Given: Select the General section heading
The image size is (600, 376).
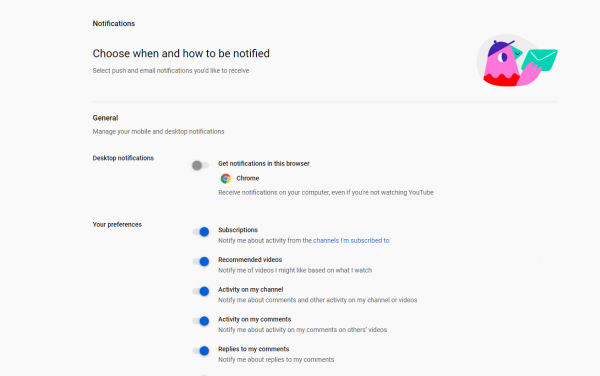Looking at the screenshot, I should click(105, 118).
